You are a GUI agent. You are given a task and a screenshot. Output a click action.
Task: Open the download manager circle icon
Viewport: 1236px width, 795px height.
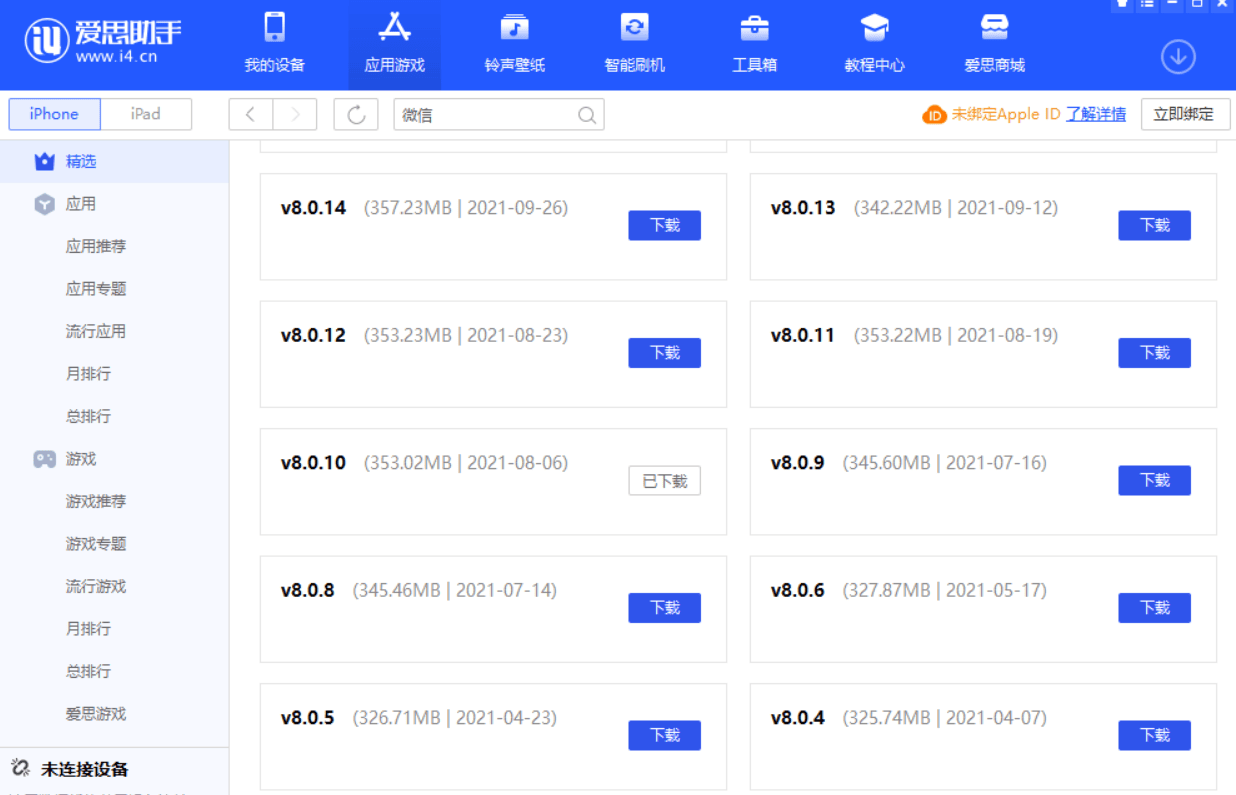[x=1178, y=57]
